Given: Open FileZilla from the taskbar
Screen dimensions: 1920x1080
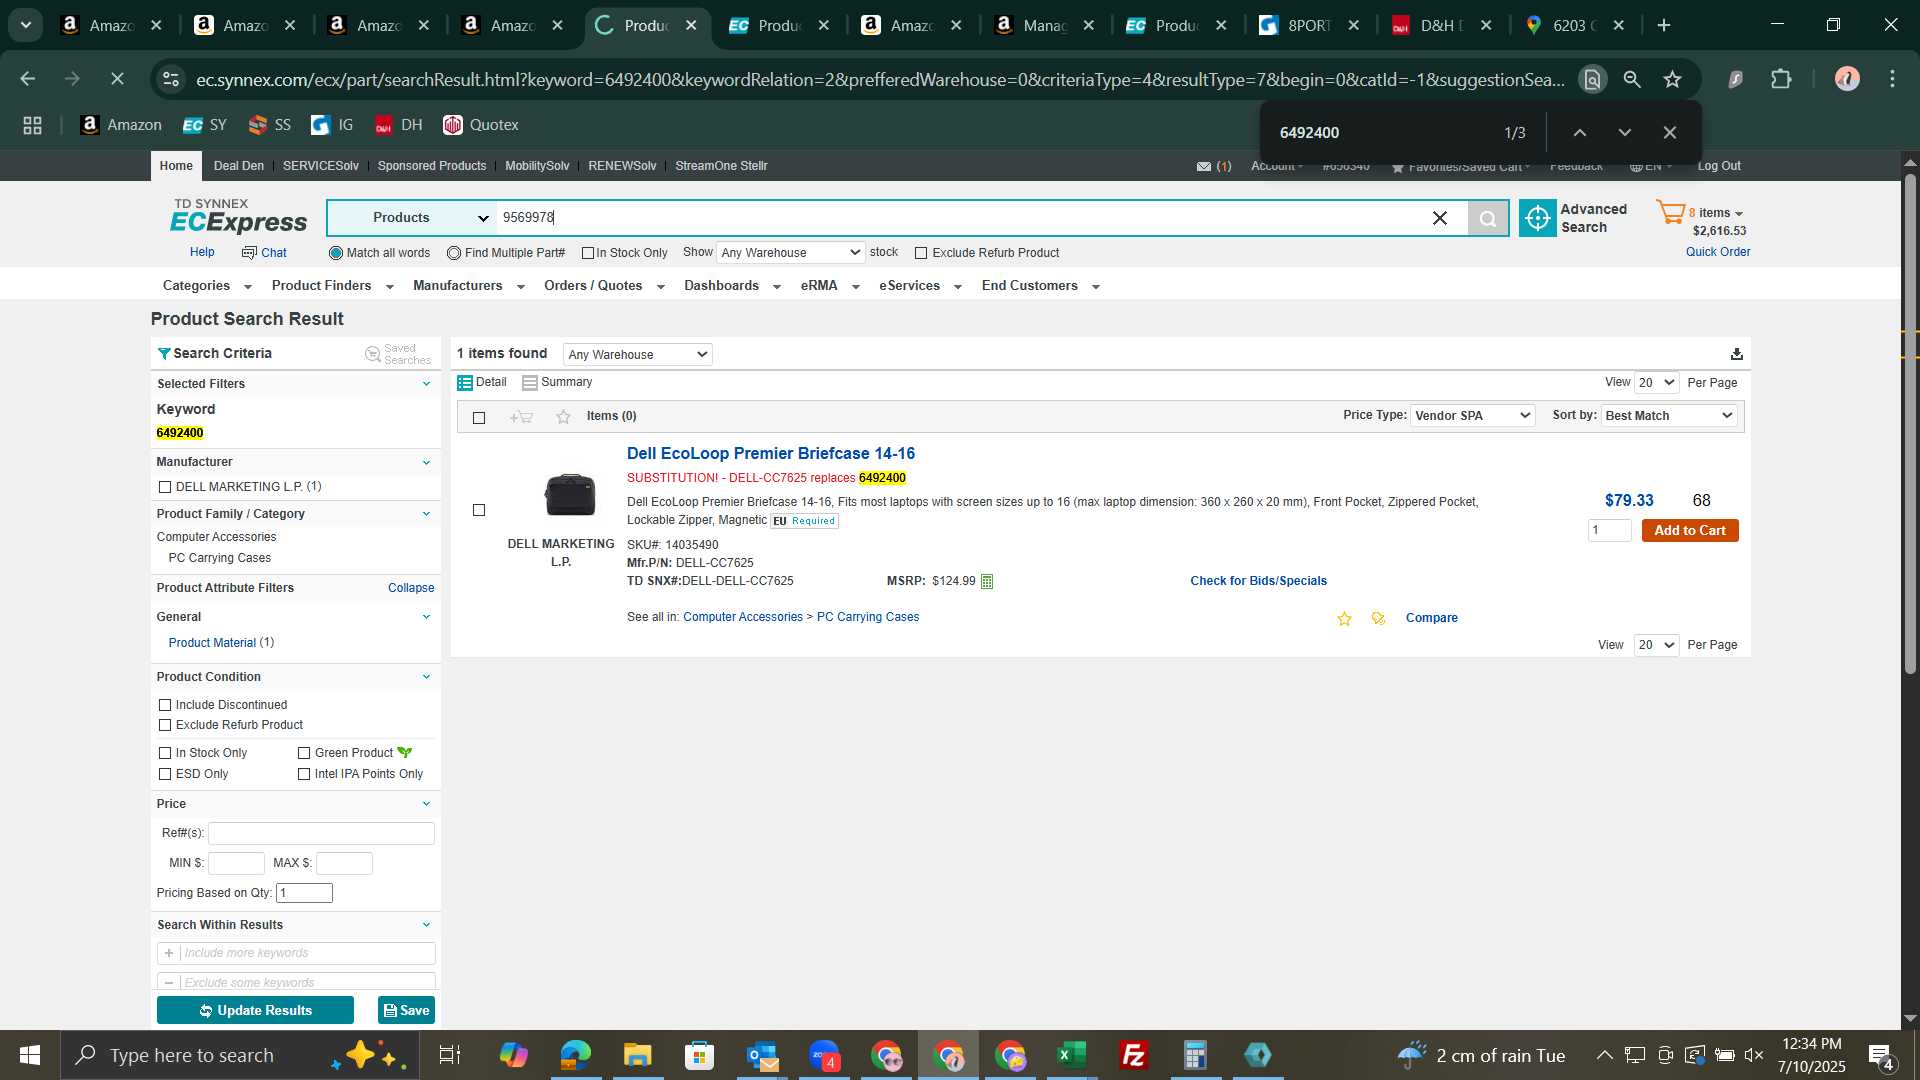Looking at the screenshot, I should click(1133, 1055).
